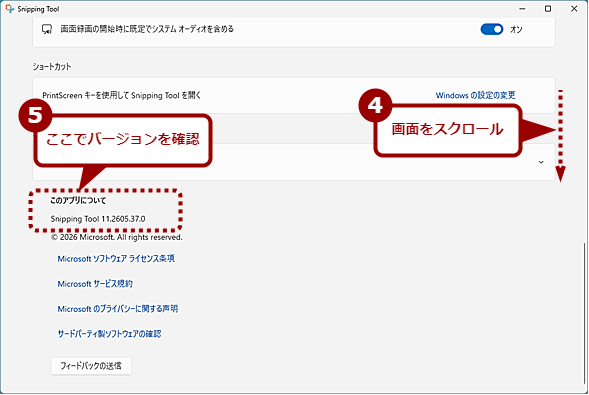Turn off the system audio toggle switch

[491, 29]
